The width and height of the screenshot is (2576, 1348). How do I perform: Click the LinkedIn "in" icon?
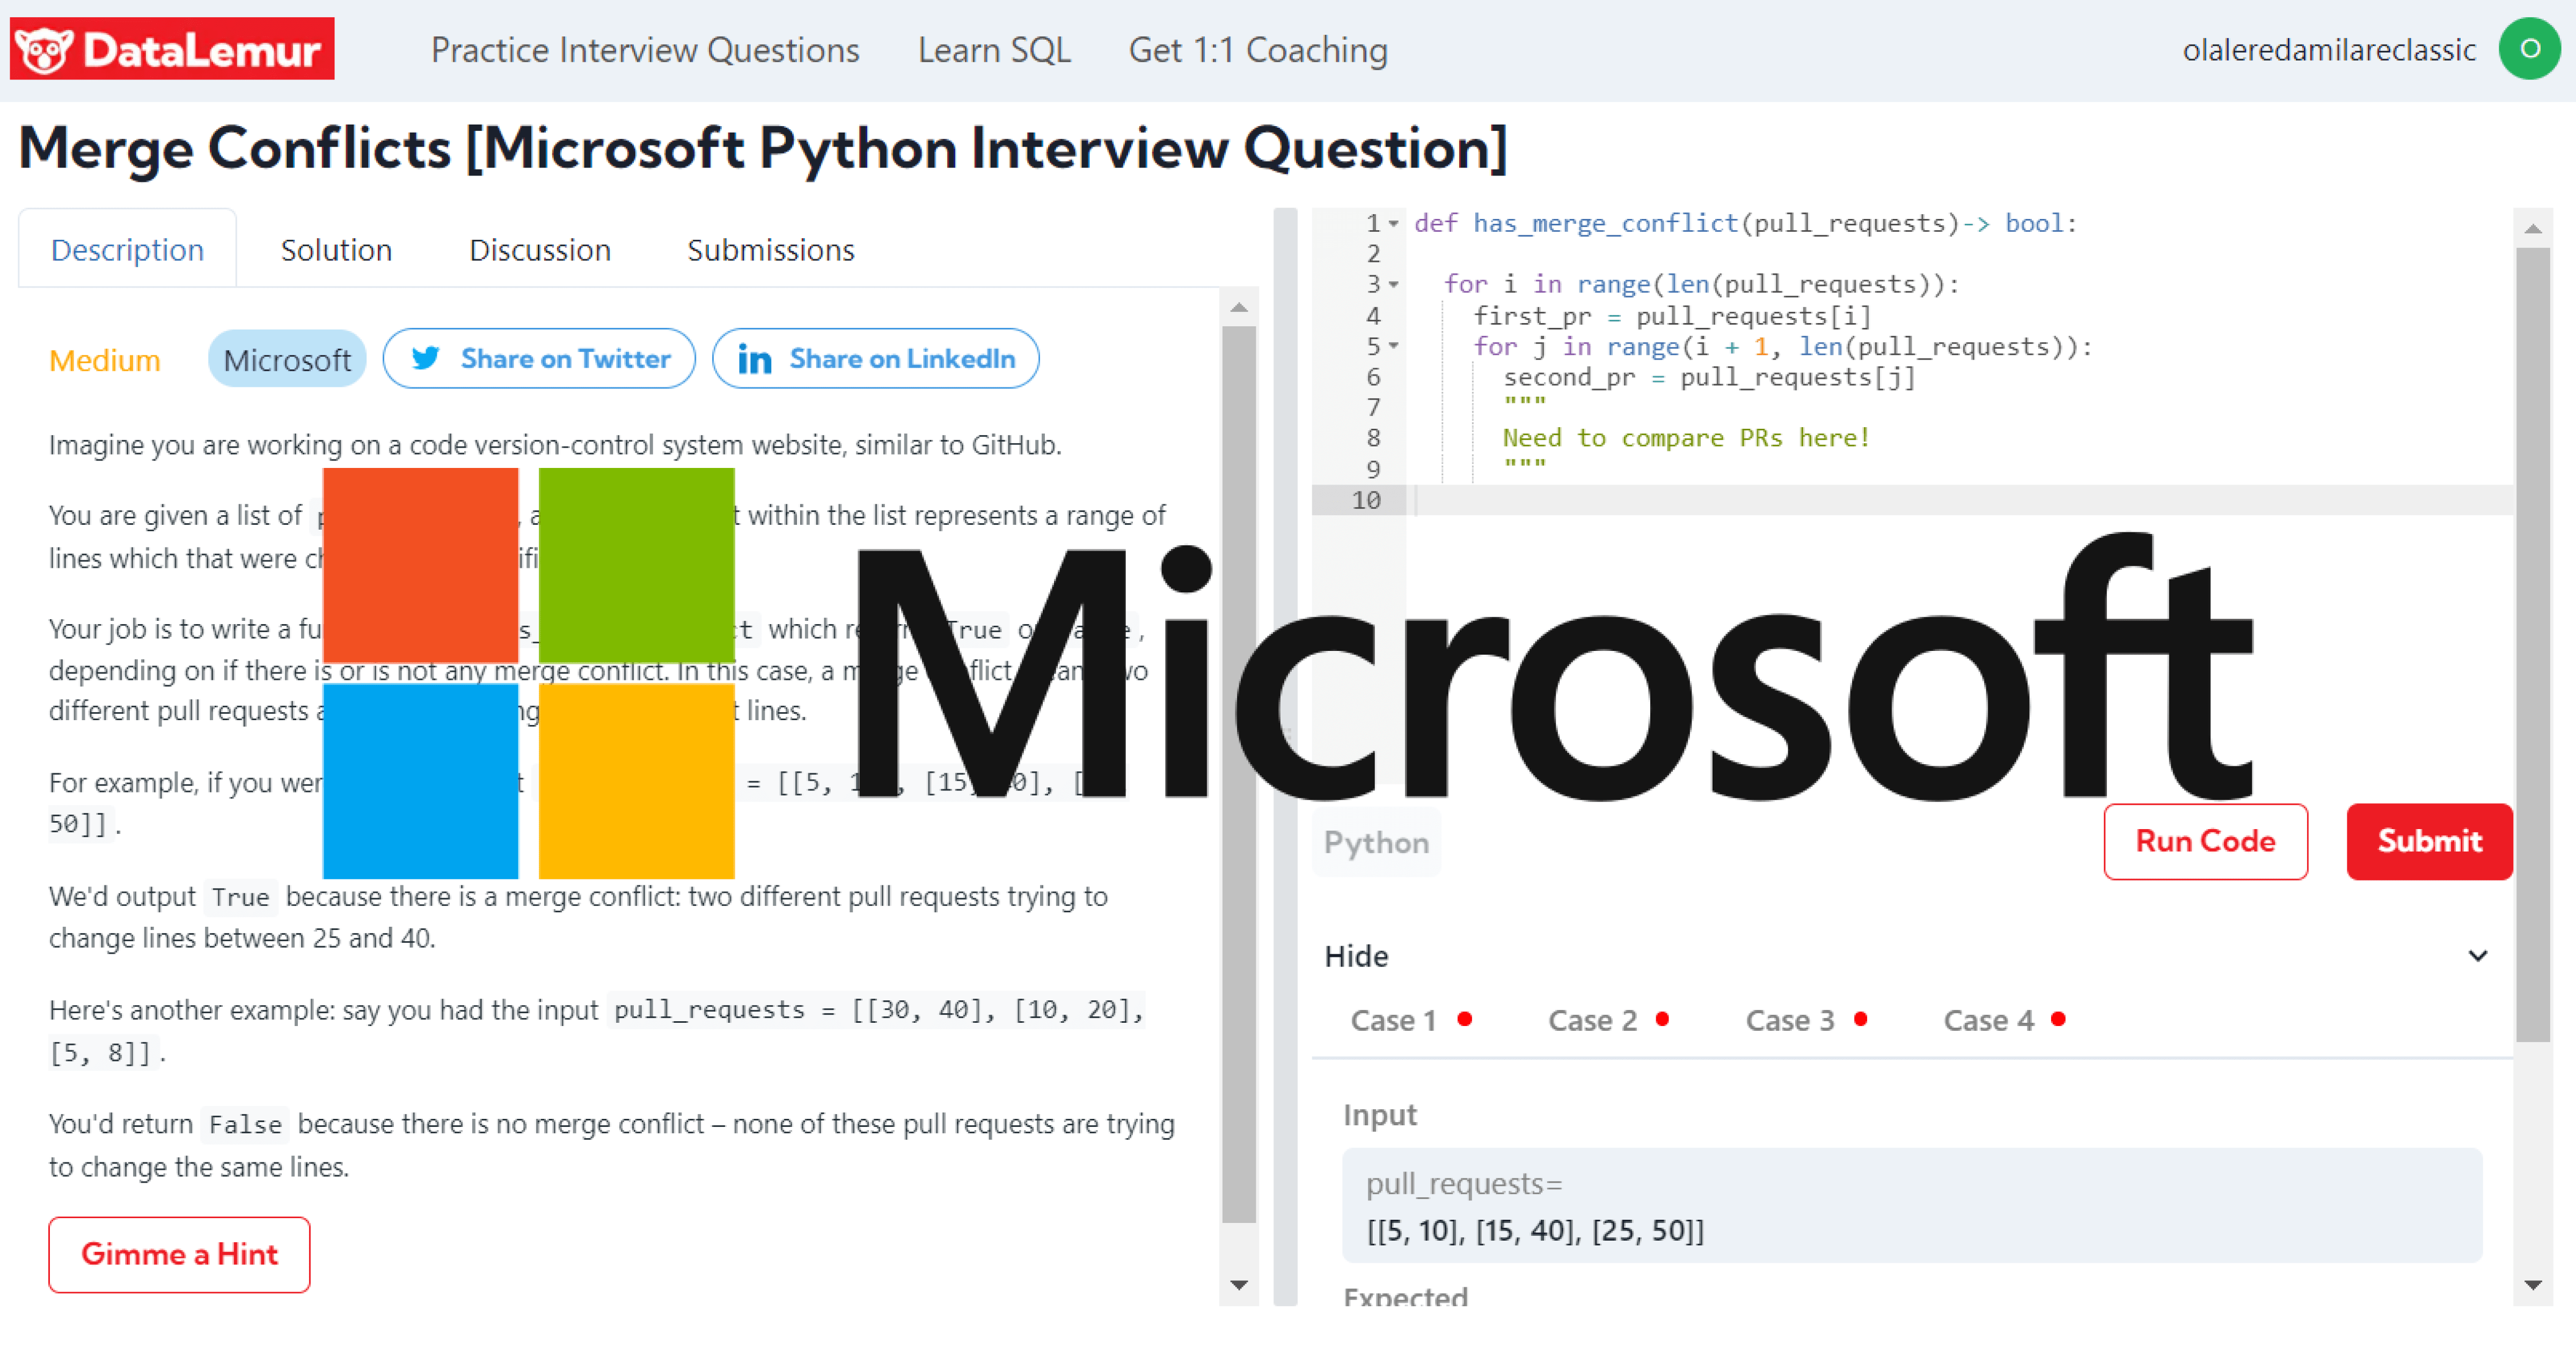(754, 359)
